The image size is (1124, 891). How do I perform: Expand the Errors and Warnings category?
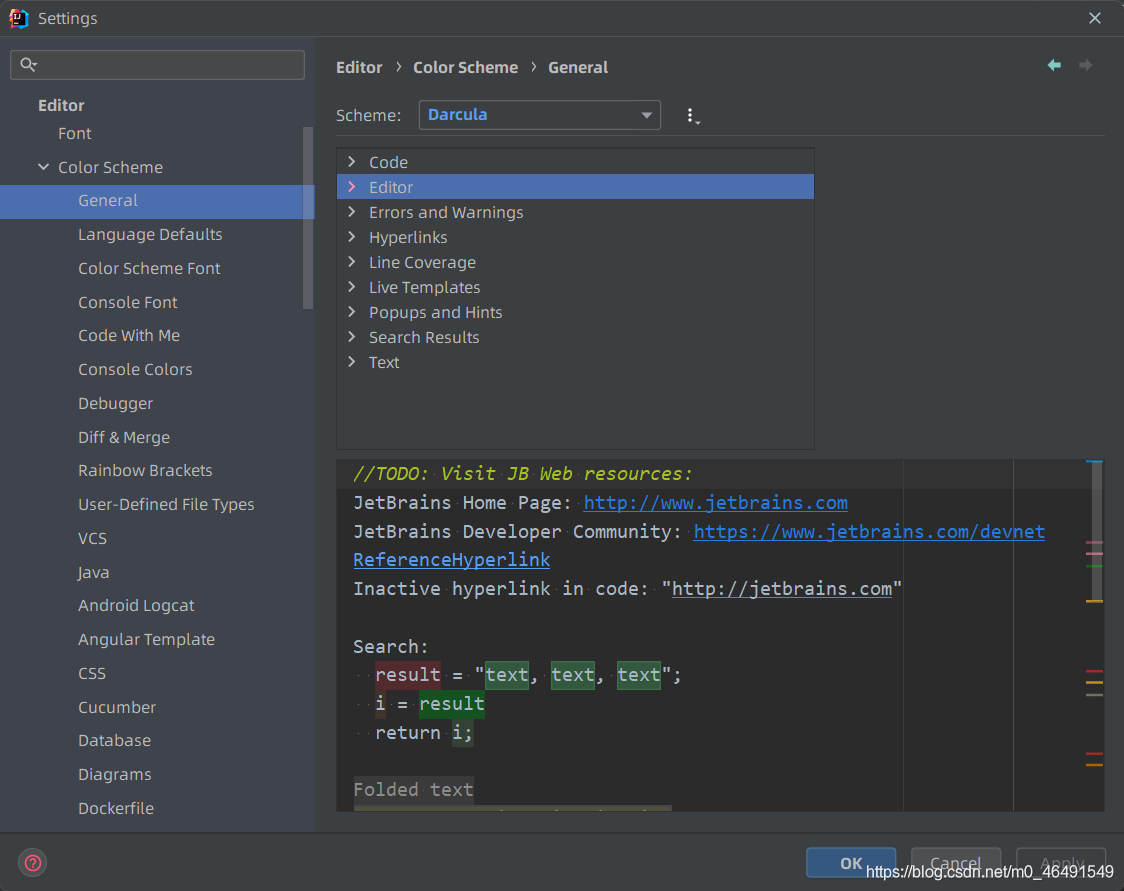click(x=351, y=212)
